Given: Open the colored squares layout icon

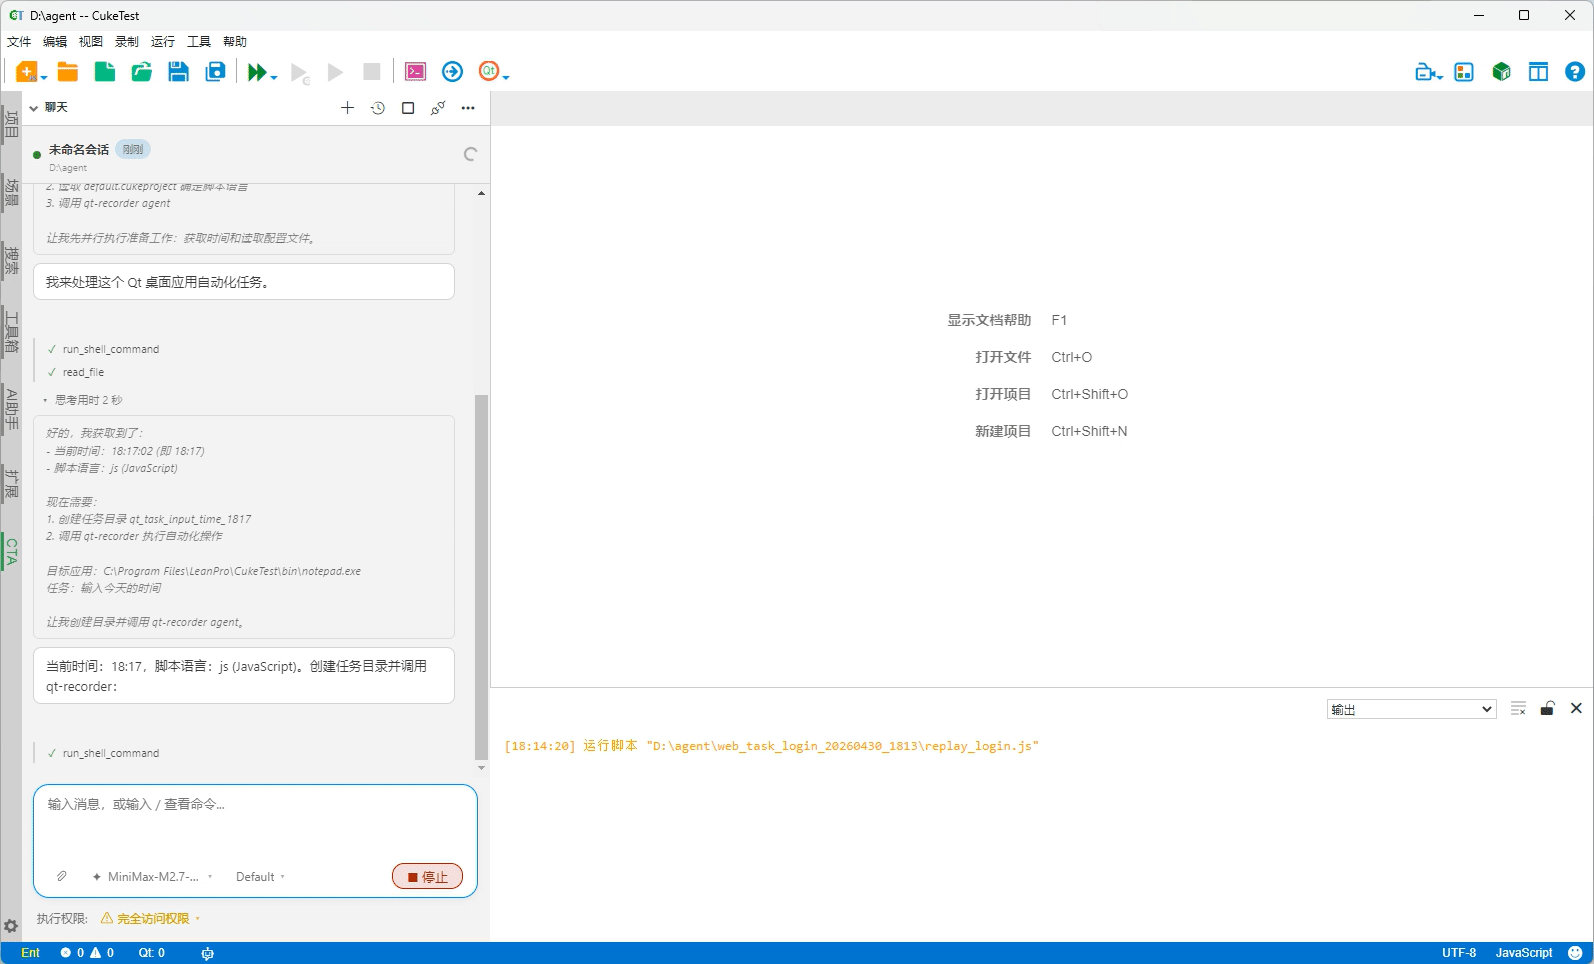Looking at the screenshot, I should click(x=1464, y=72).
